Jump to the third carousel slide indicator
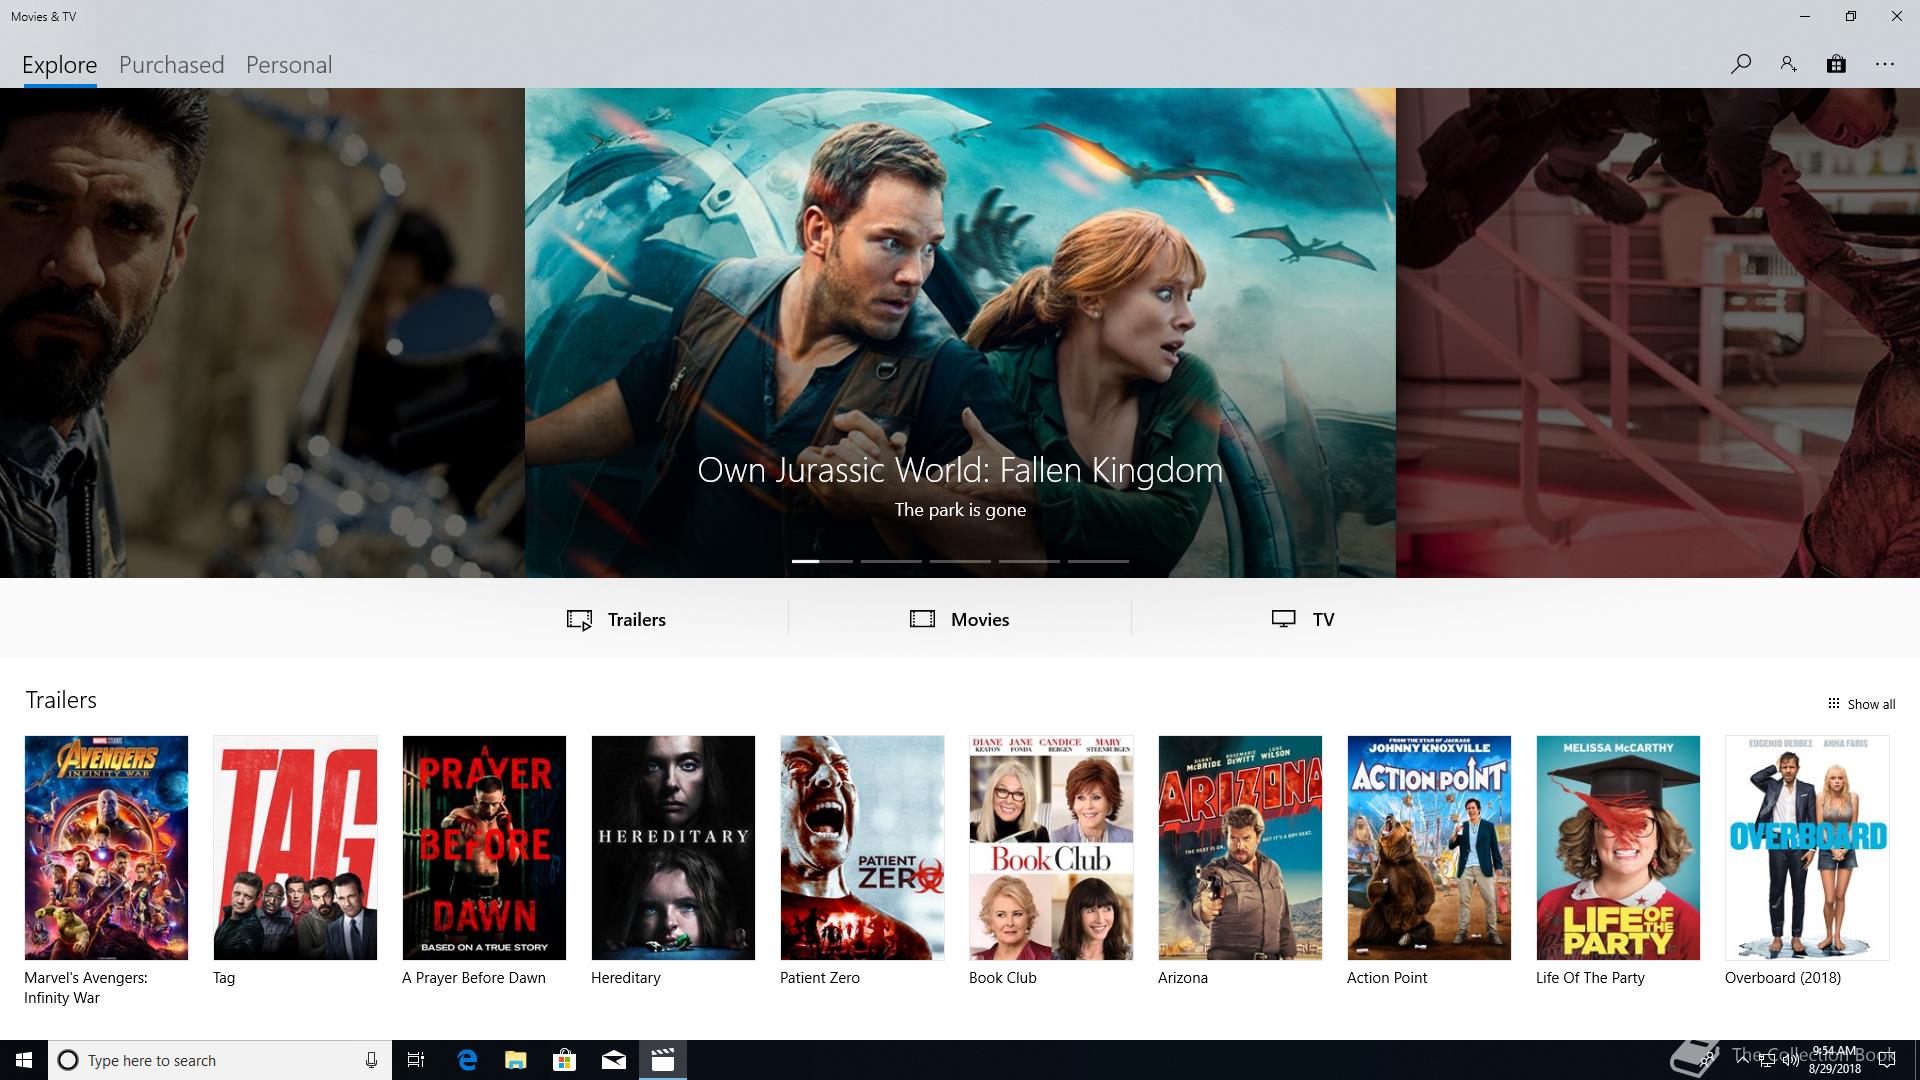Screen dimensions: 1920x1080 coord(960,561)
